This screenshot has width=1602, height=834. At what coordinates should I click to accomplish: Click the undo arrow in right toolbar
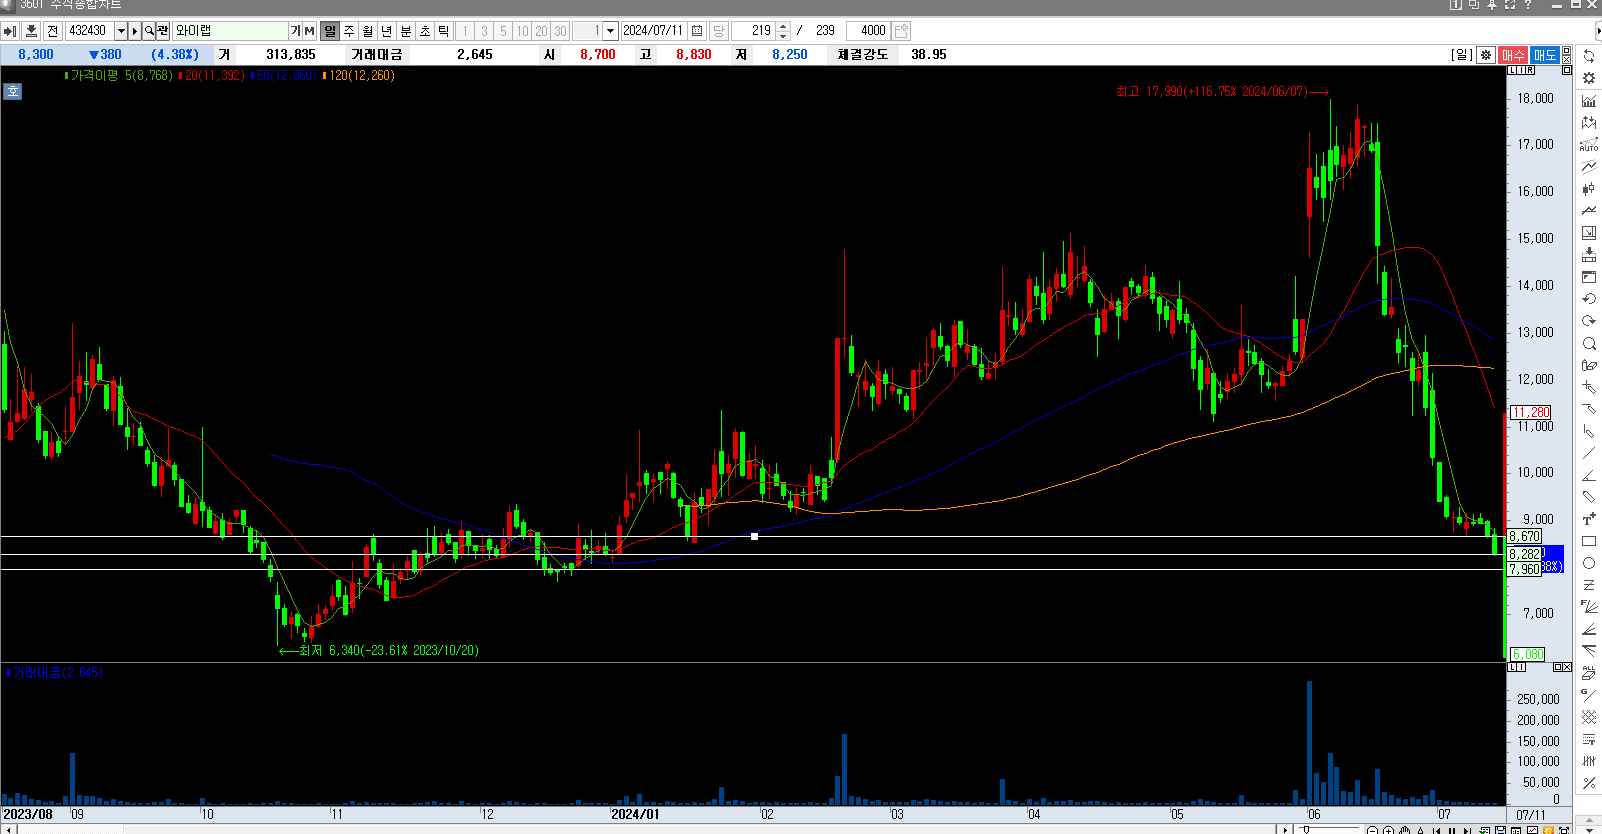(1589, 299)
